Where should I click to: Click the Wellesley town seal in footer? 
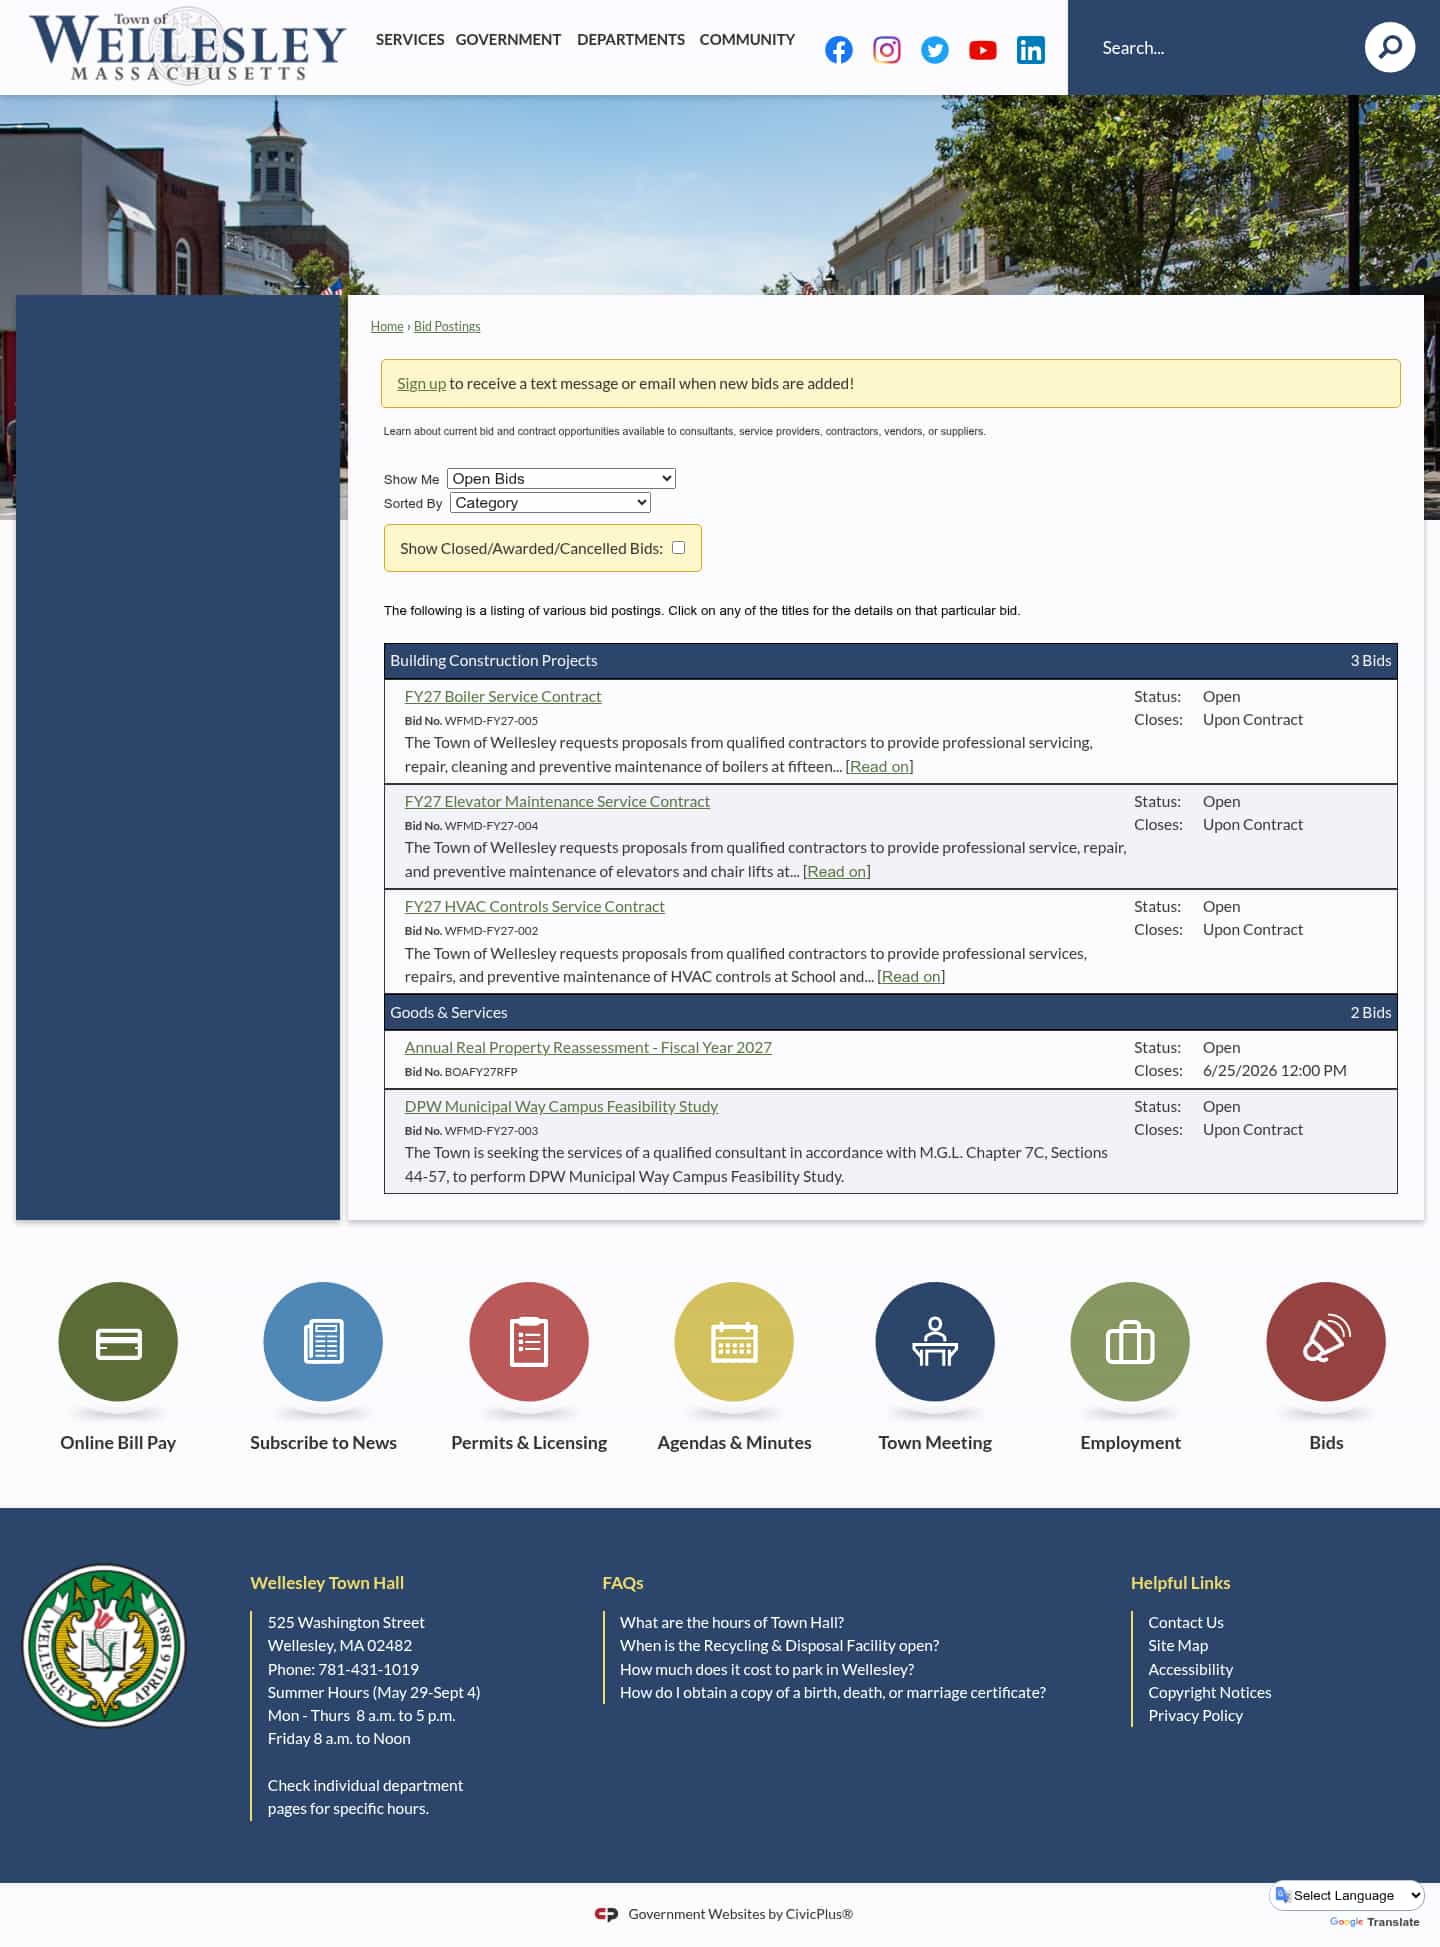click(x=104, y=1645)
